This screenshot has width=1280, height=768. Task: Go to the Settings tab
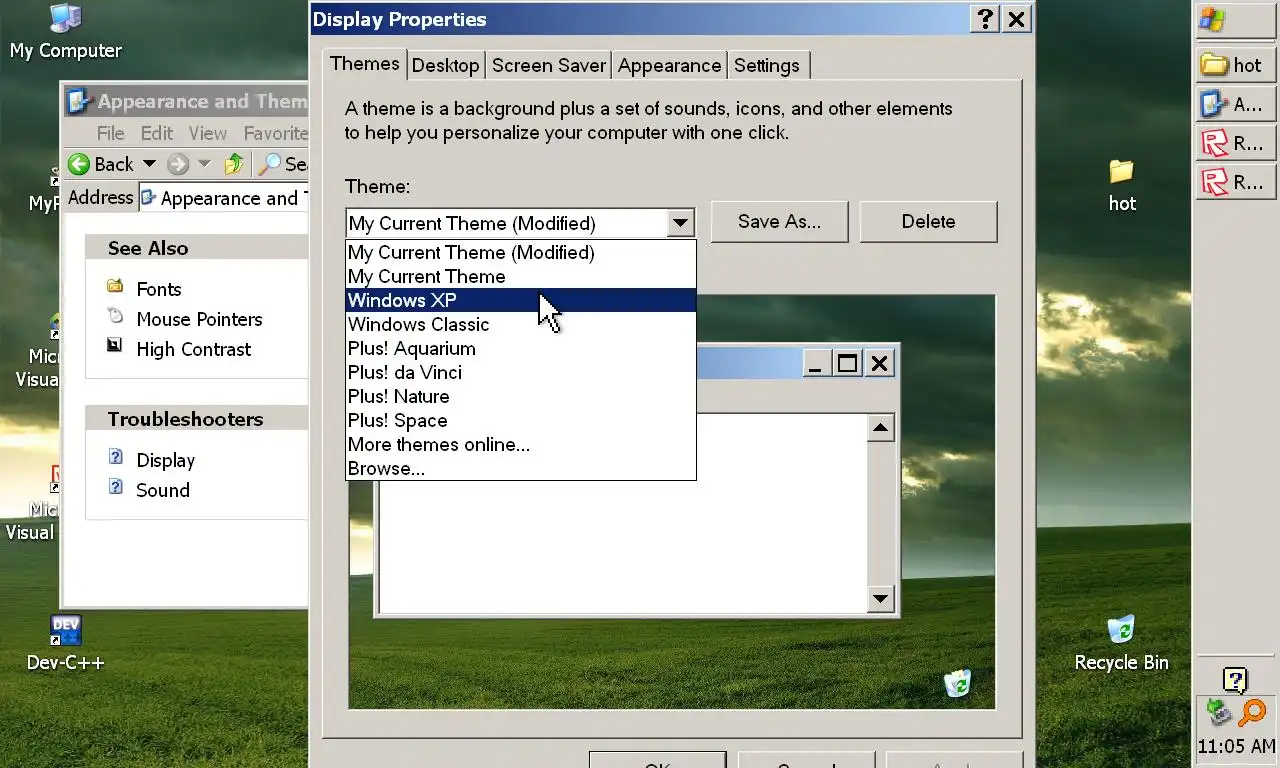click(767, 65)
